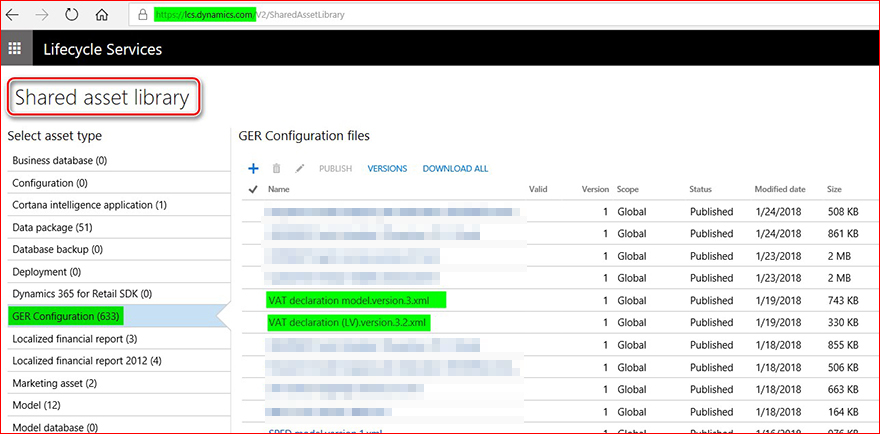Open VAT declaration (LV).version.3.2.xml file
The height and width of the screenshot is (434, 880).
pos(347,323)
